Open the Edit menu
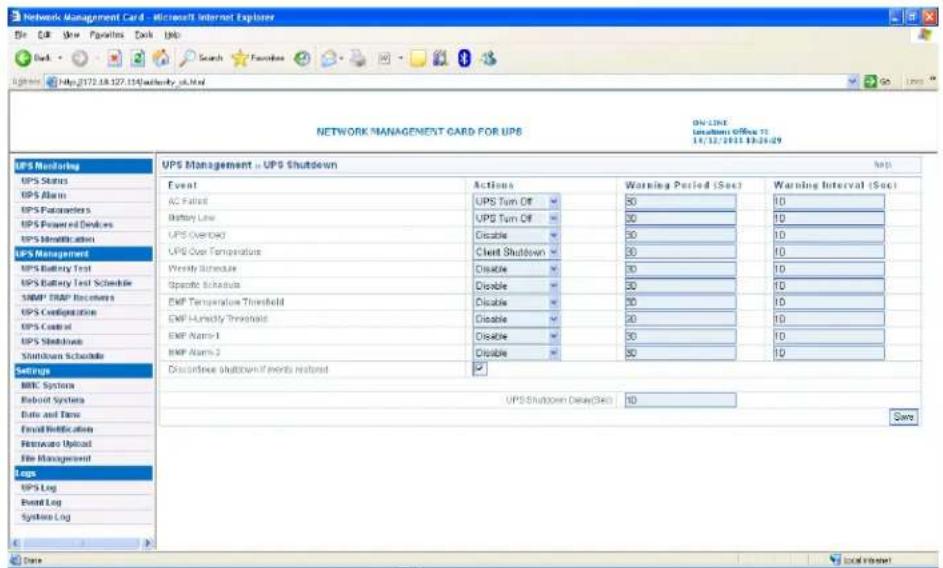943x568 pixels. (x=44, y=35)
